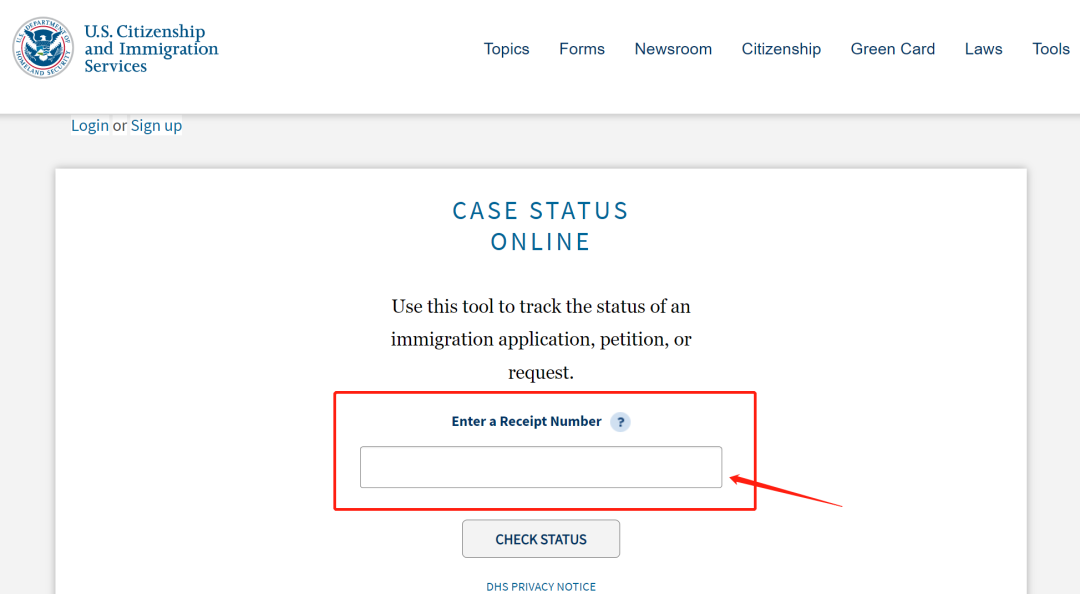
Task: Click the "Enter a Receipt Number" label
Action: tap(526, 422)
